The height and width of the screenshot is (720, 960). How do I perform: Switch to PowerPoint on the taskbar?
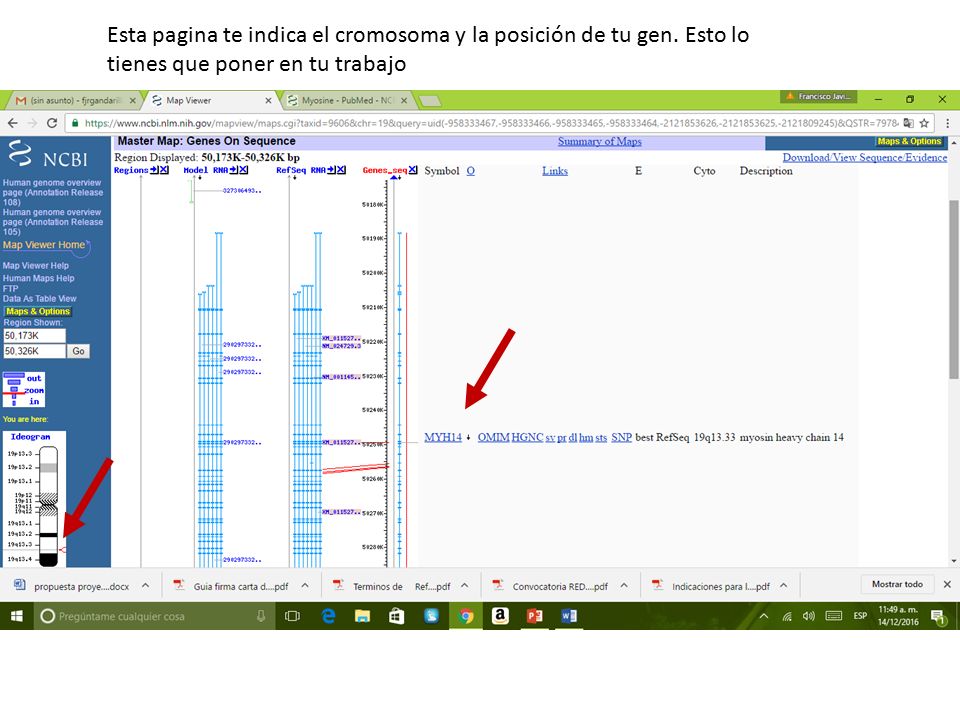coord(534,616)
